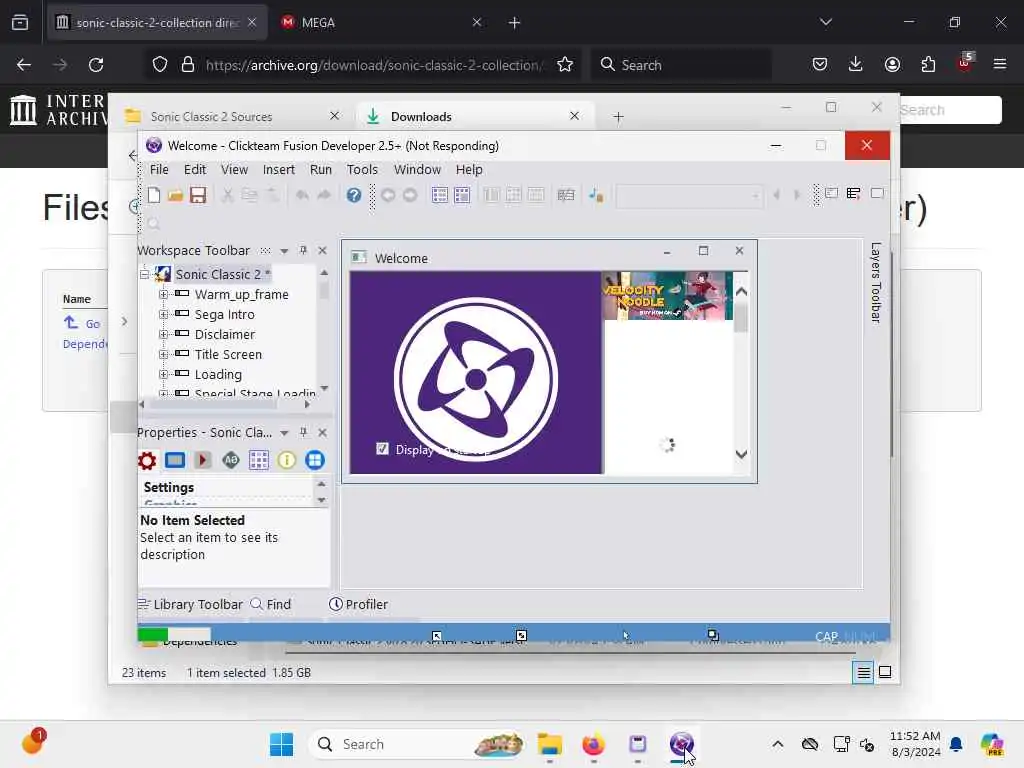1024x768 pixels.
Task: Expand the Sega Intro tree node
Action: point(163,315)
